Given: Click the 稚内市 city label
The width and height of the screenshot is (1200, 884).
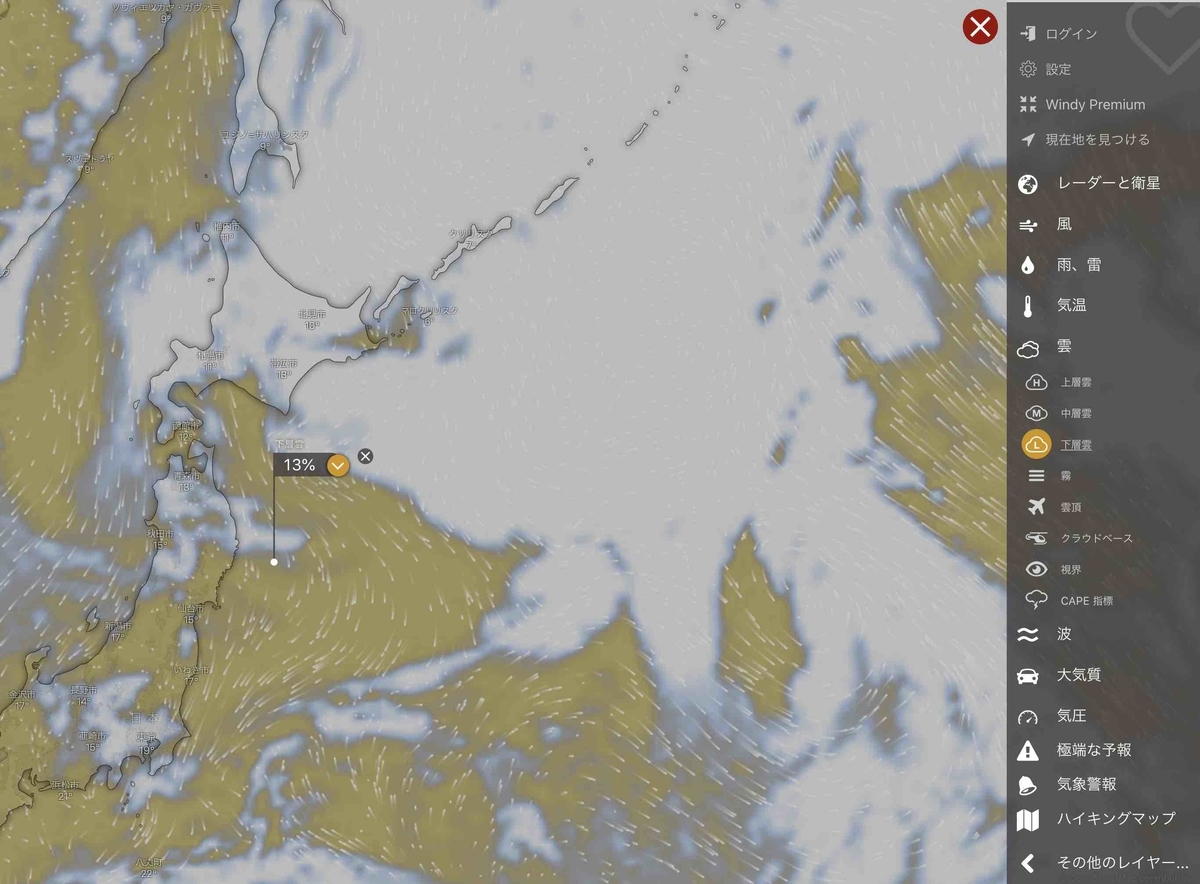Looking at the screenshot, I should (x=228, y=226).
